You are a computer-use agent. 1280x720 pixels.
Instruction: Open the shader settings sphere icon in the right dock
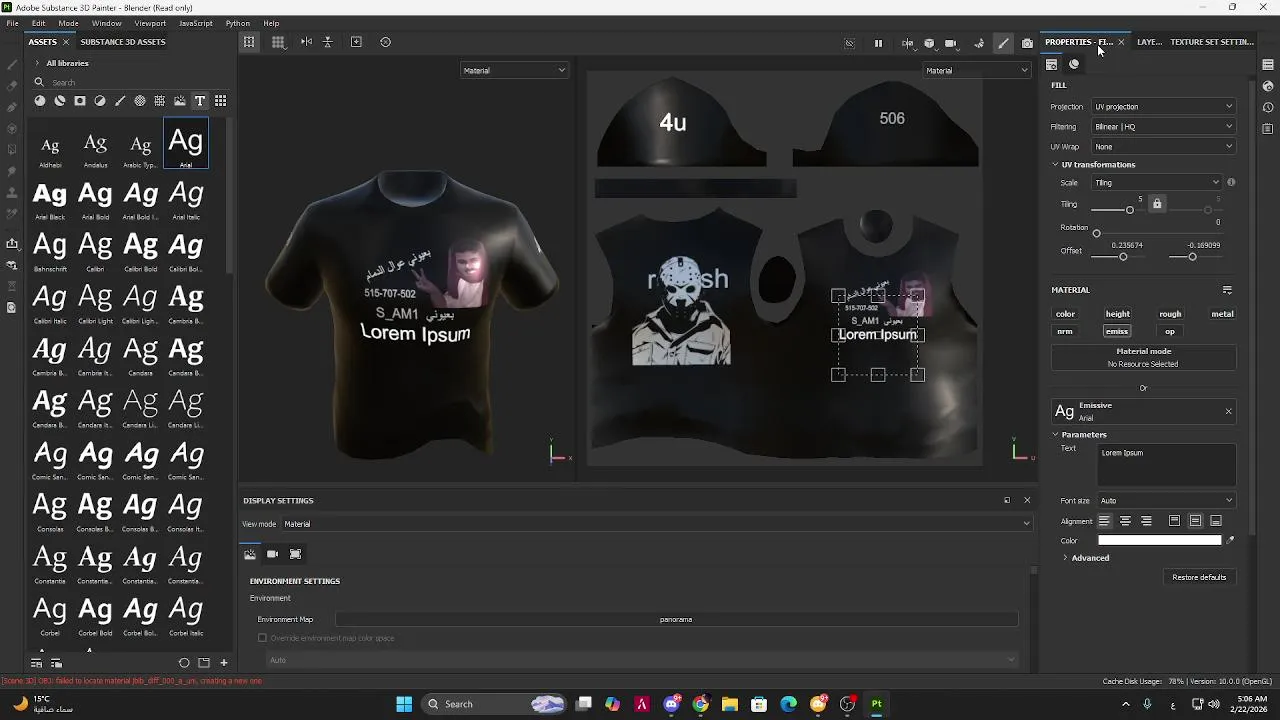1268,86
